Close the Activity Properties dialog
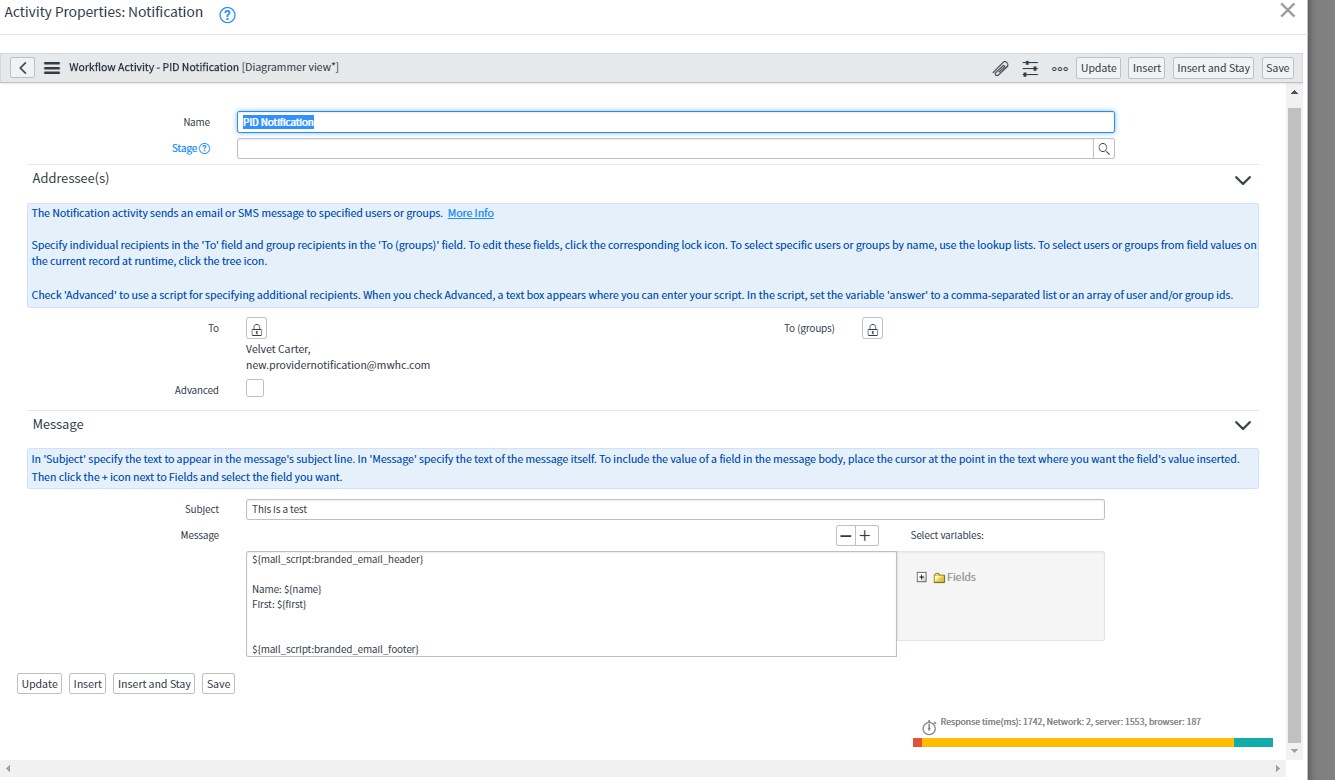Image resolution: width=1335 pixels, height=780 pixels. [x=1288, y=11]
